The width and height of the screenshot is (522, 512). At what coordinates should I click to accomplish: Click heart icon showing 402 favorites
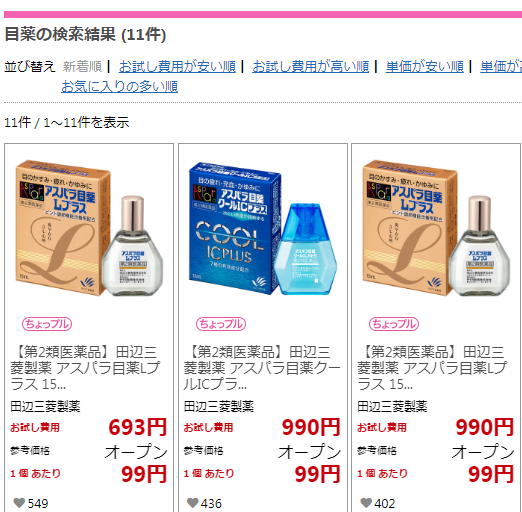coord(366,503)
